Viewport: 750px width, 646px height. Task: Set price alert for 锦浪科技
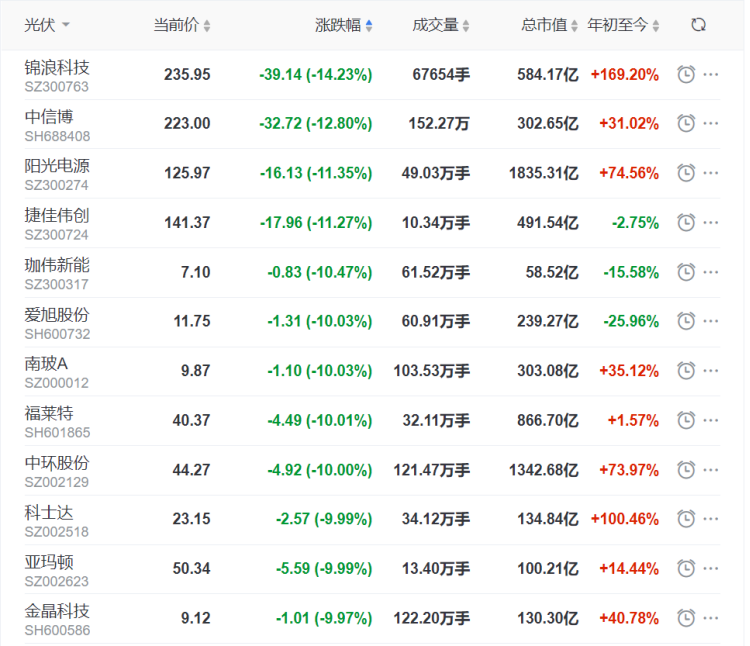pyautogui.click(x=686, y=74)
